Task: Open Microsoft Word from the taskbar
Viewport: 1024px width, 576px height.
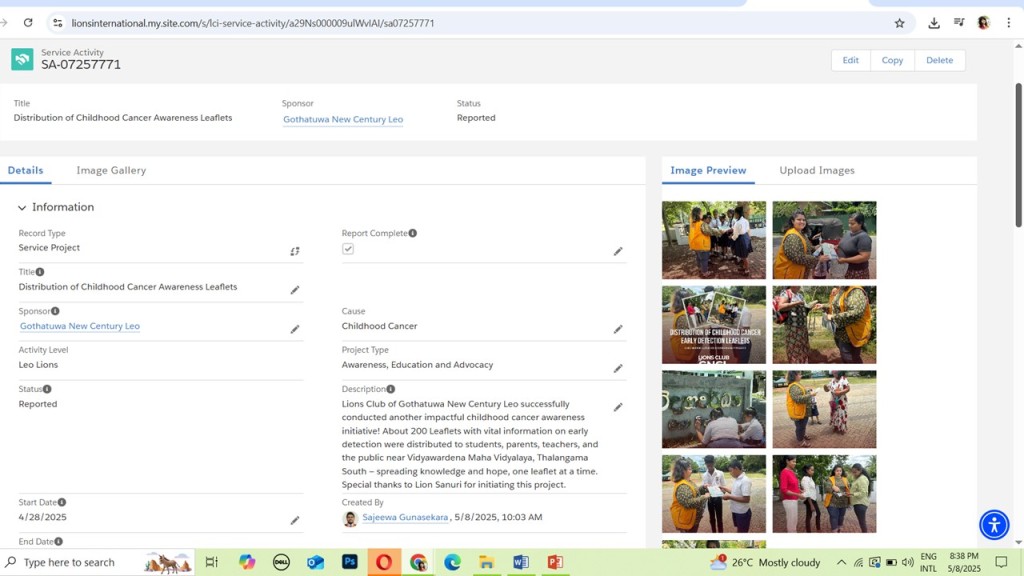Action: tap(520, 562)
